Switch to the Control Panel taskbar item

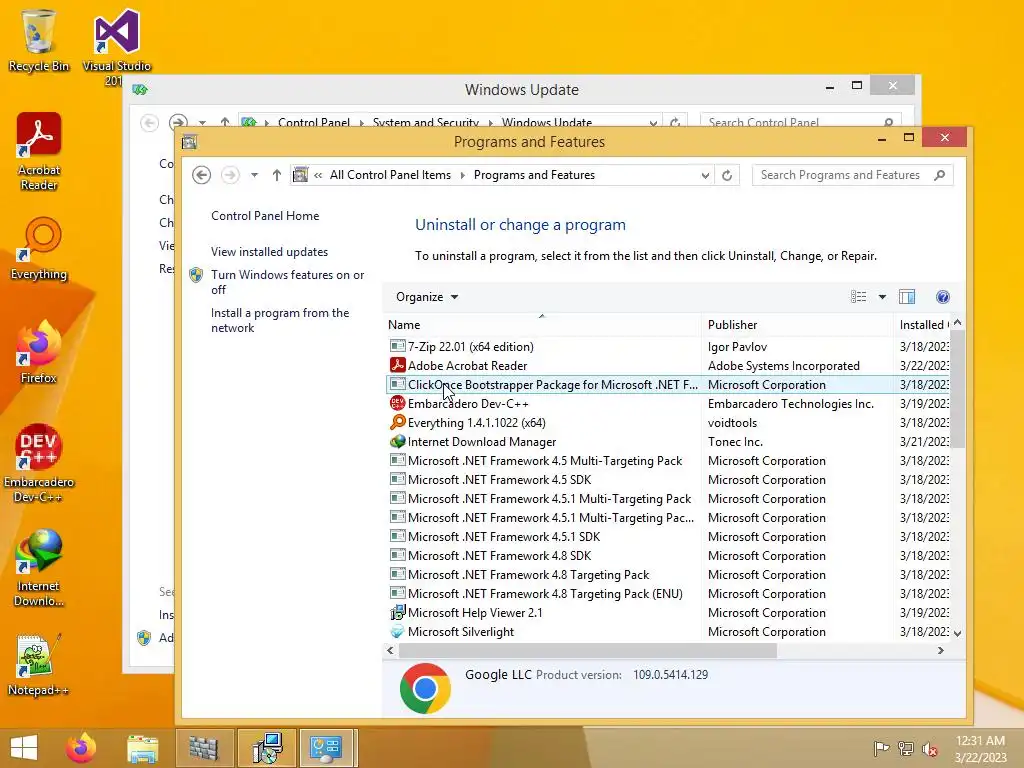pos(327,748)
